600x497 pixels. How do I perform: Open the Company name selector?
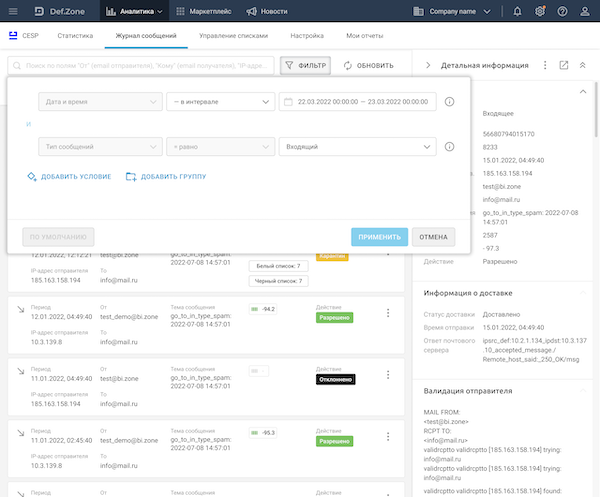(452, 11)
